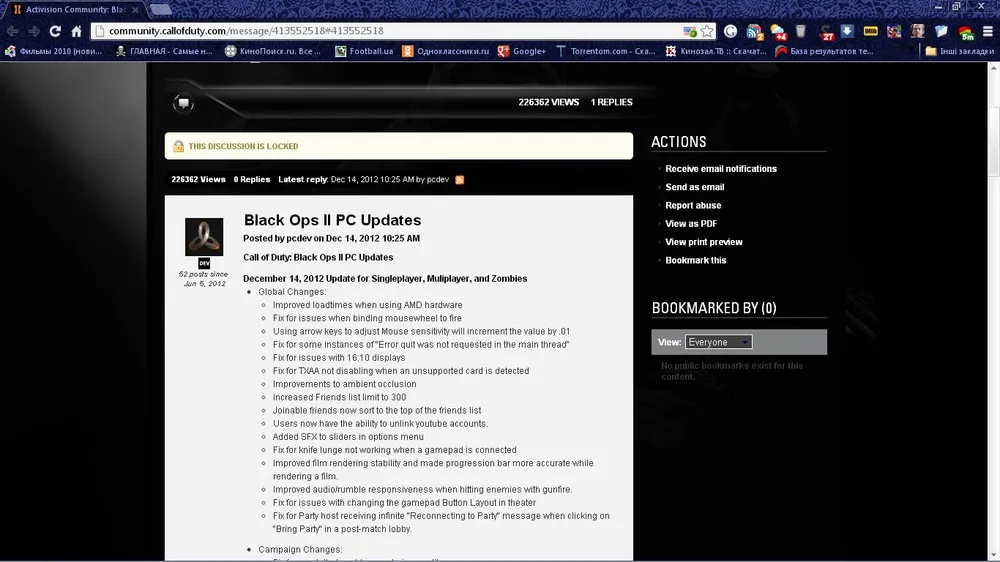Screen dimensions: 1000x562
Task: Click 'THIS DISCUSSION IS LOCKED' notice text
Action: point(243,146)
